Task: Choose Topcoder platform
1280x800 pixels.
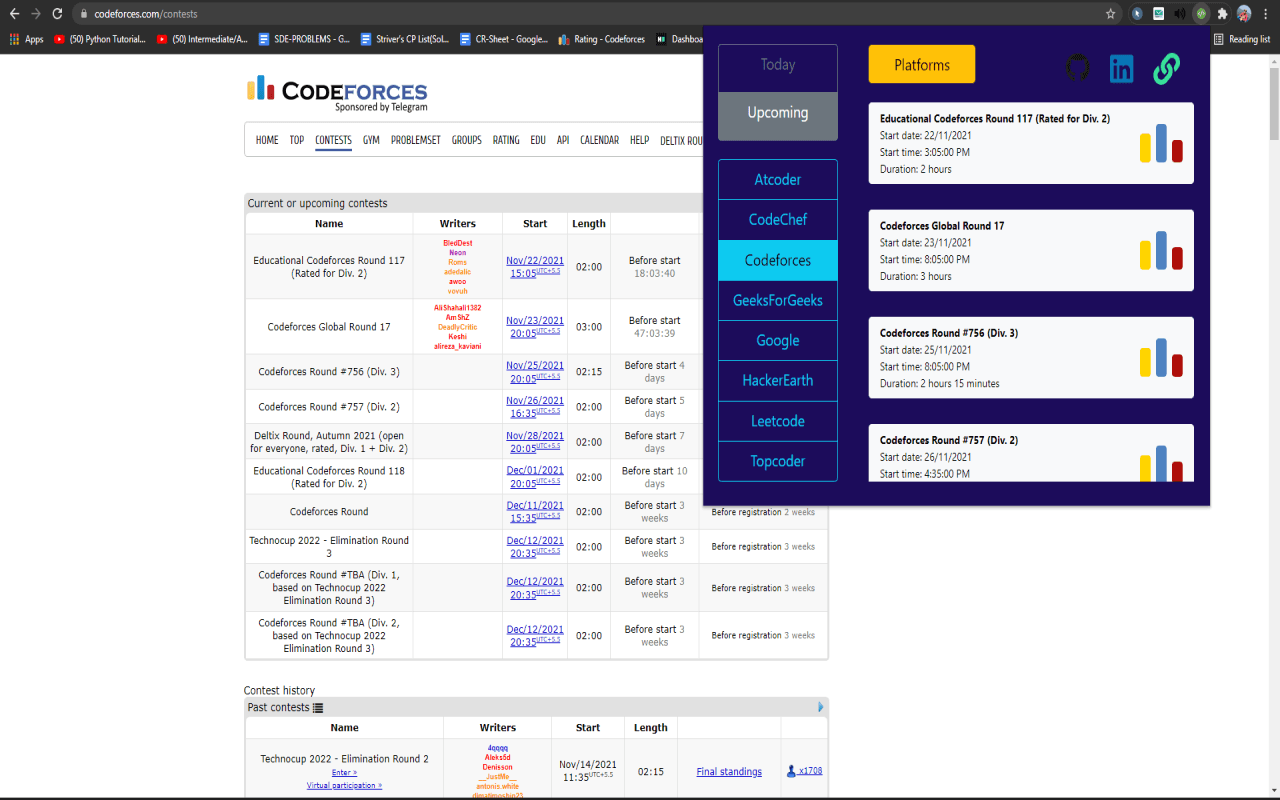Action: tap(778, 461)
